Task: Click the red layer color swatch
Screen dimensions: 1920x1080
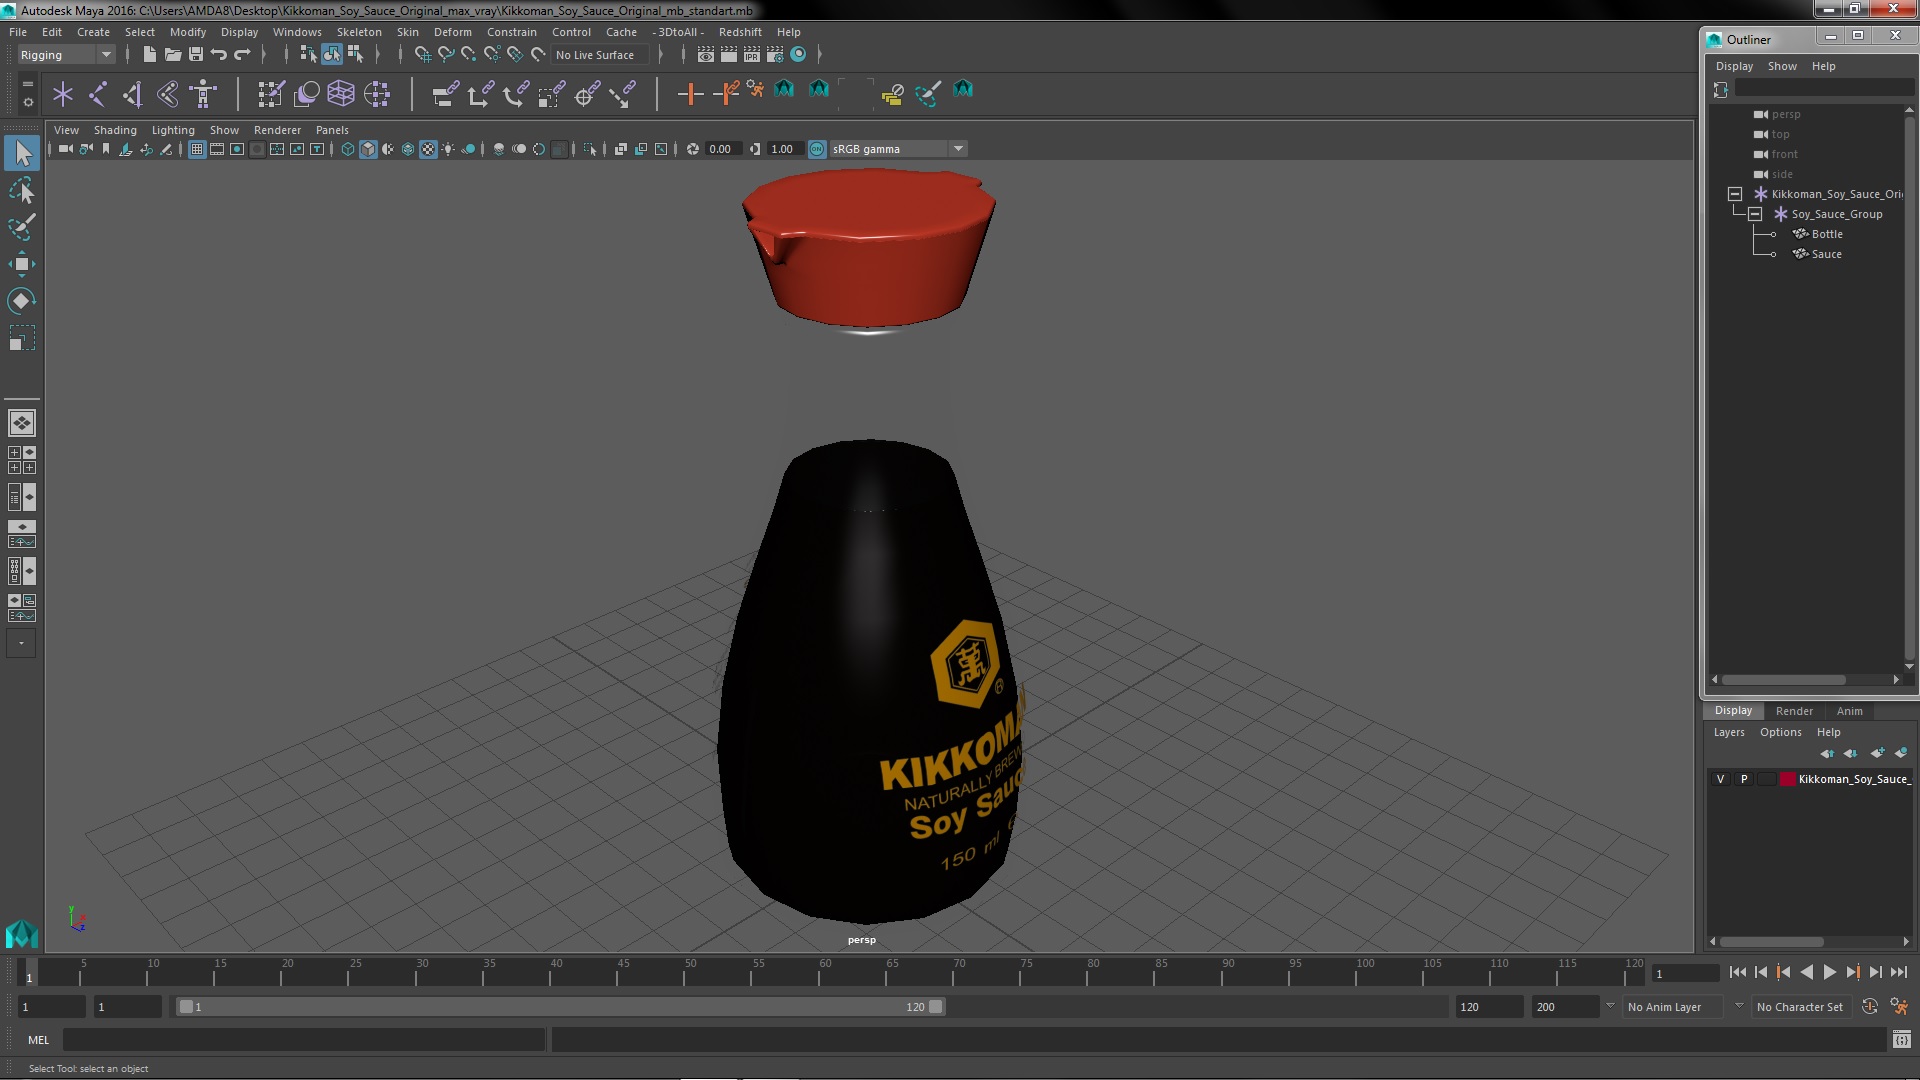Action: [x=1788, y=779]
